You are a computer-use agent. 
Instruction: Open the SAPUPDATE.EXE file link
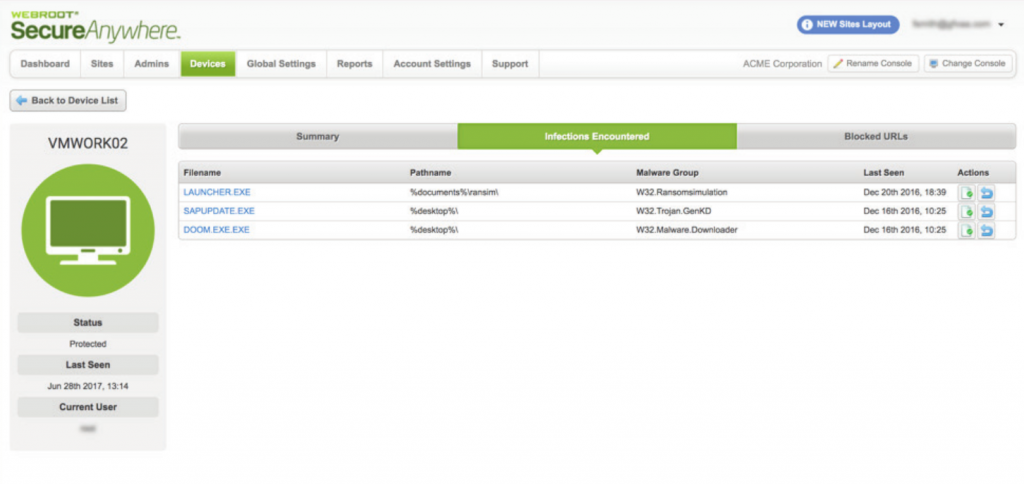(x=219, y=211)
